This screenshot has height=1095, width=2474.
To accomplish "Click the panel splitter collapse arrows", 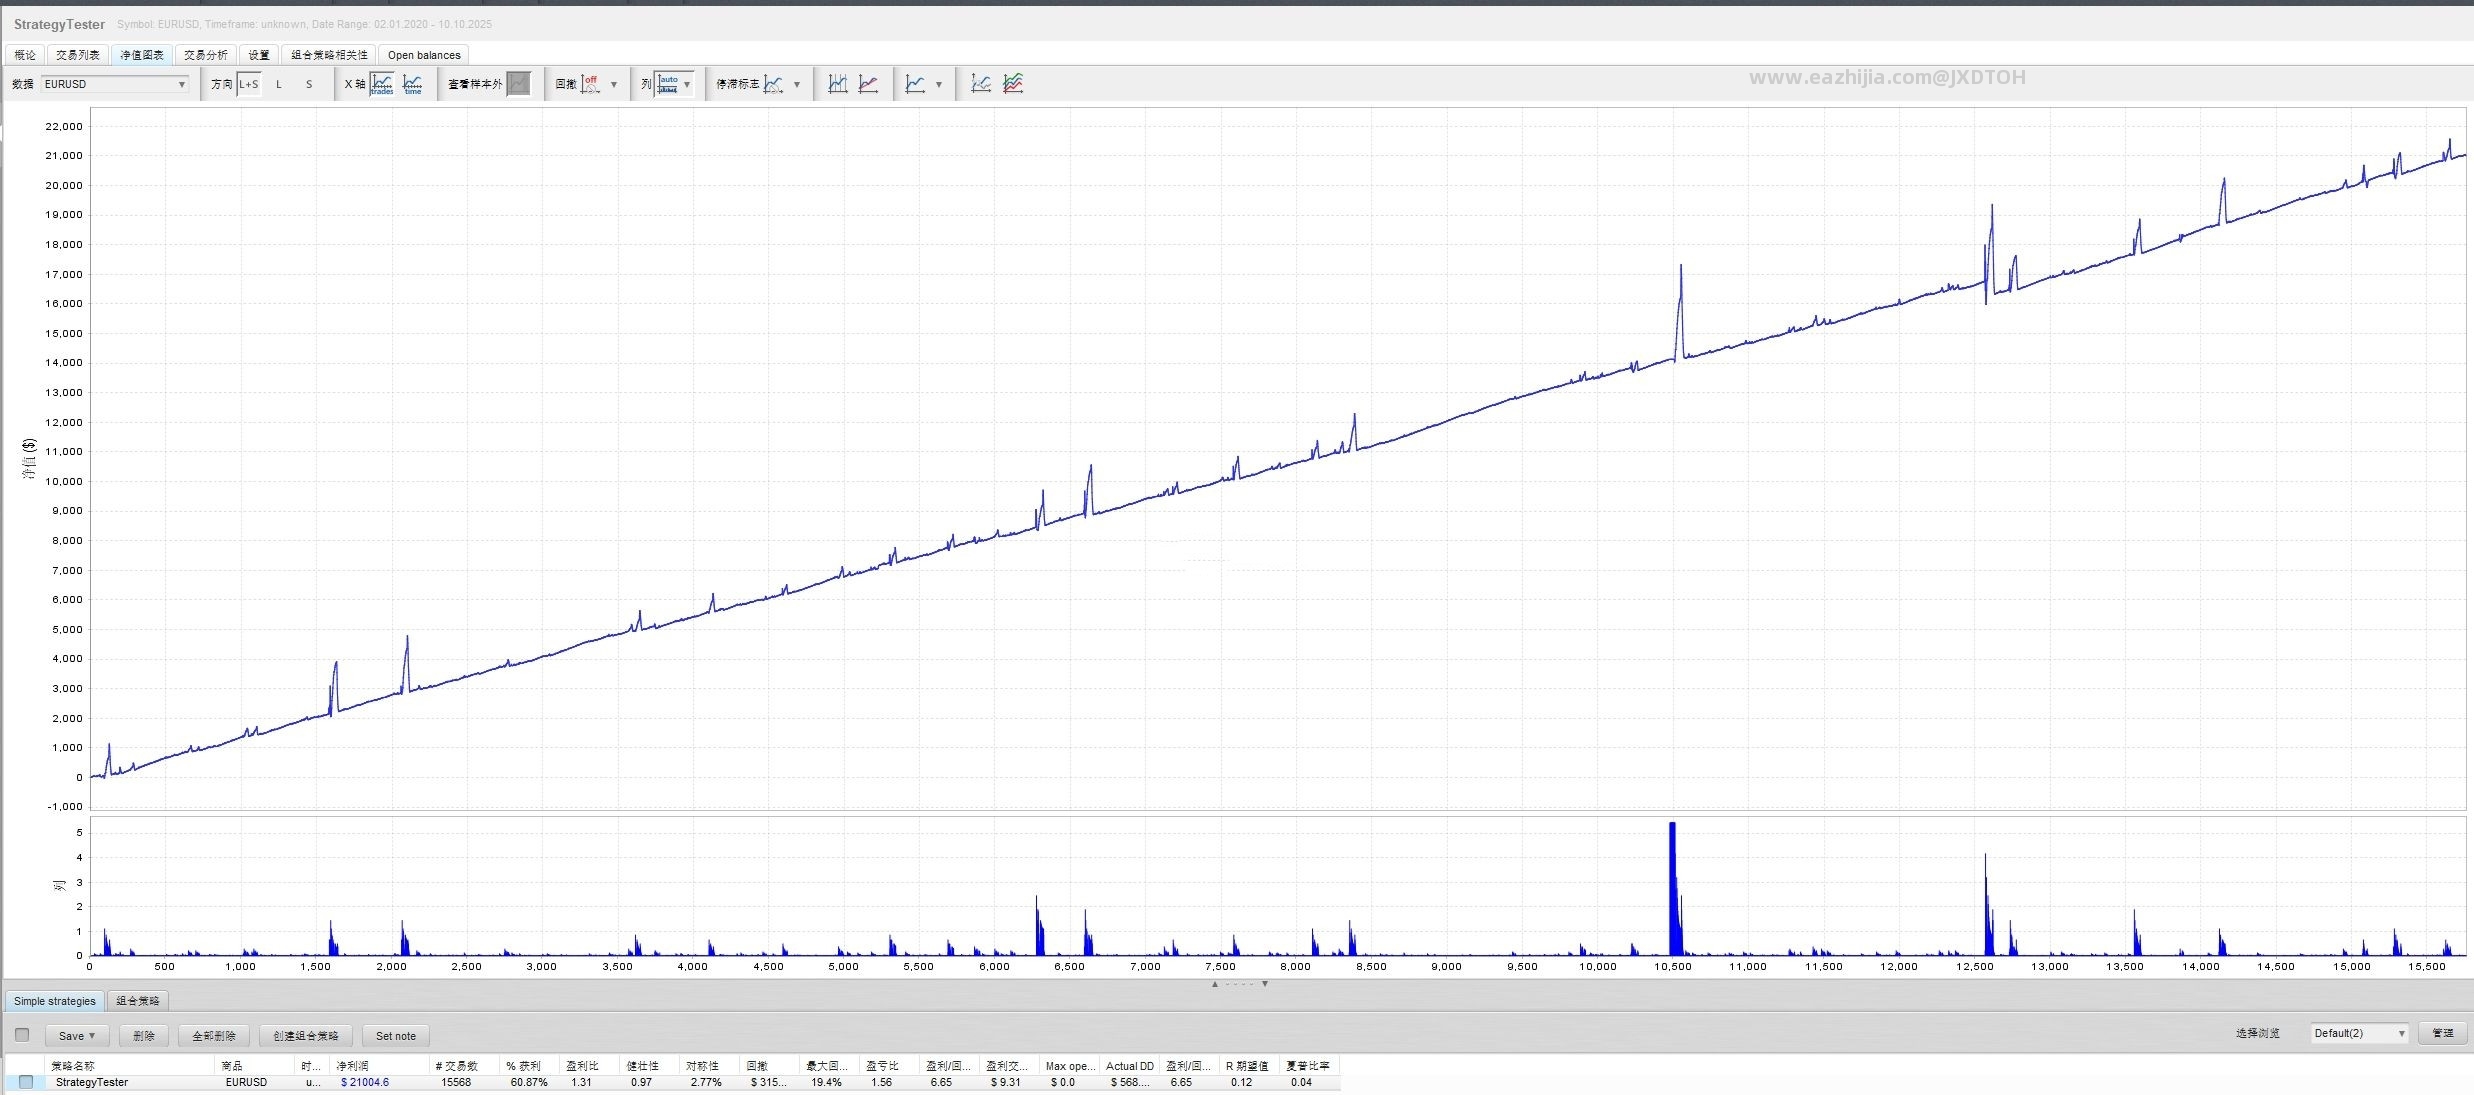I will (x=1240, y=984).
